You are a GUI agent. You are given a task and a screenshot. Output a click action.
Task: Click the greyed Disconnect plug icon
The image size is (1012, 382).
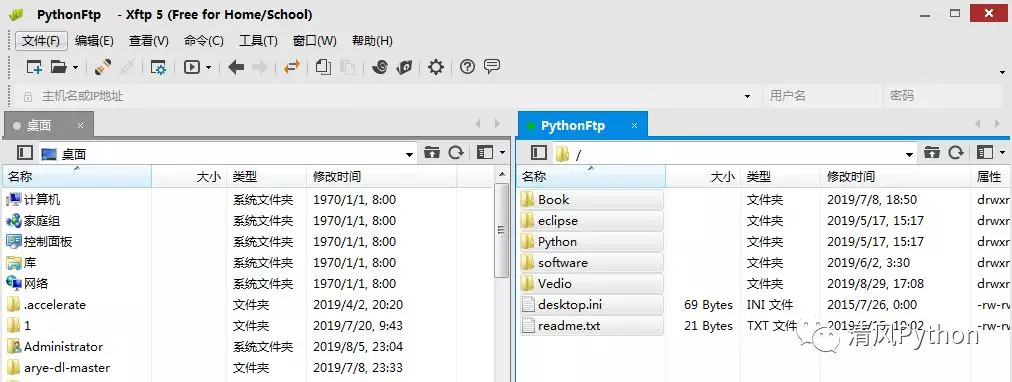pos(127,66)
